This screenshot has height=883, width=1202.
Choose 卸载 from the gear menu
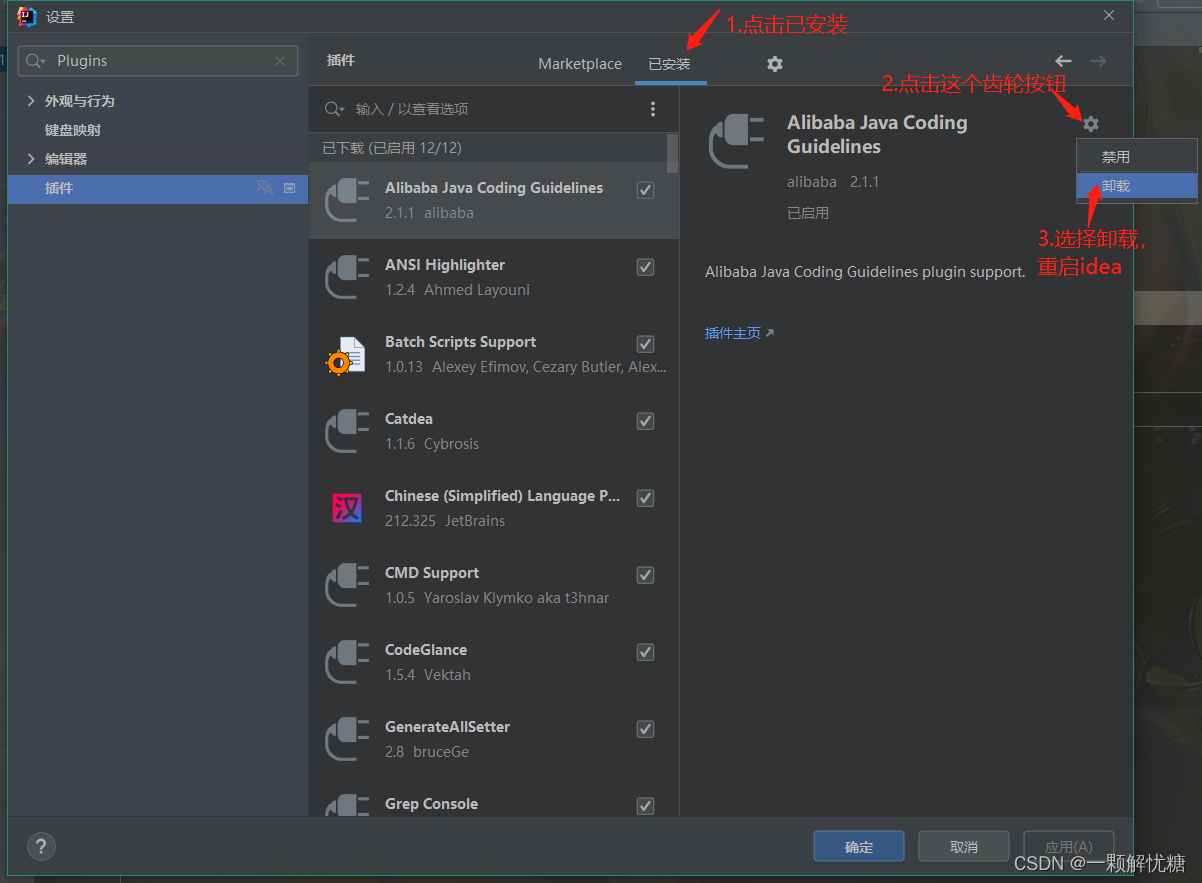pyautogui.click(x=1137, y=186)
